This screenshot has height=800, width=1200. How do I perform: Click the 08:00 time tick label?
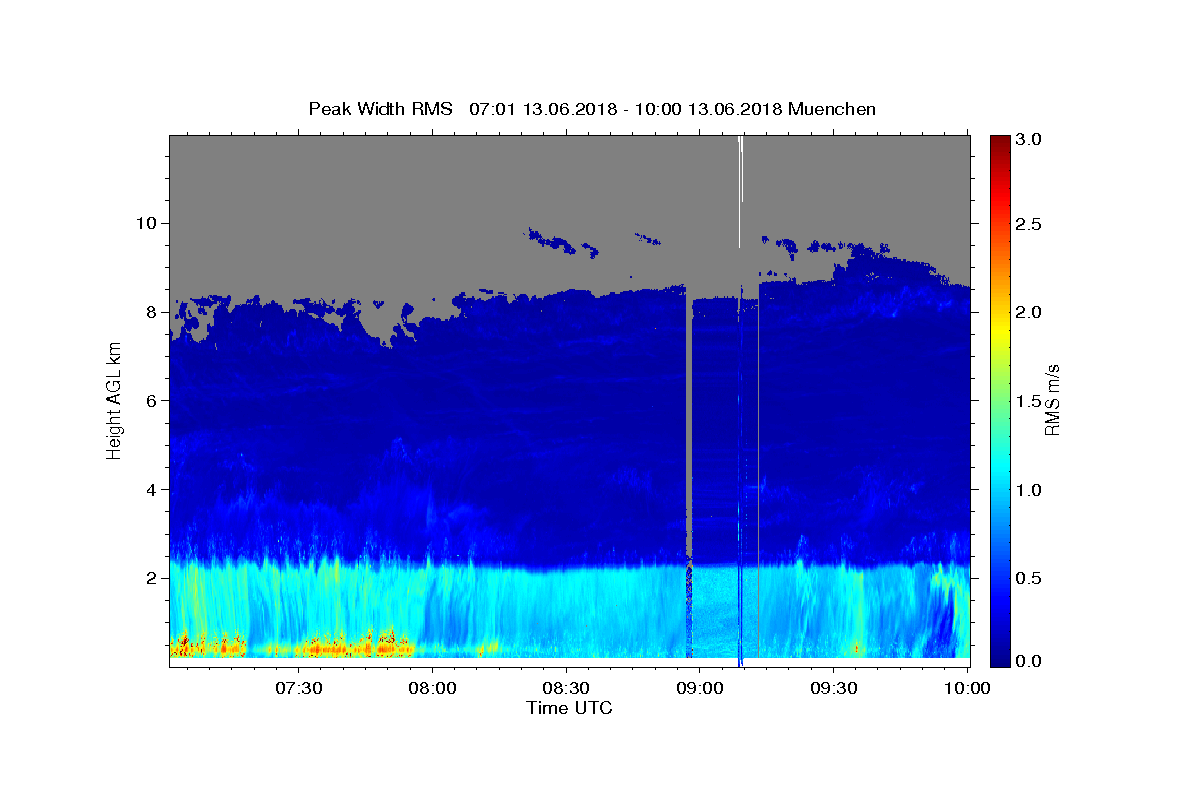pos(432,688)
